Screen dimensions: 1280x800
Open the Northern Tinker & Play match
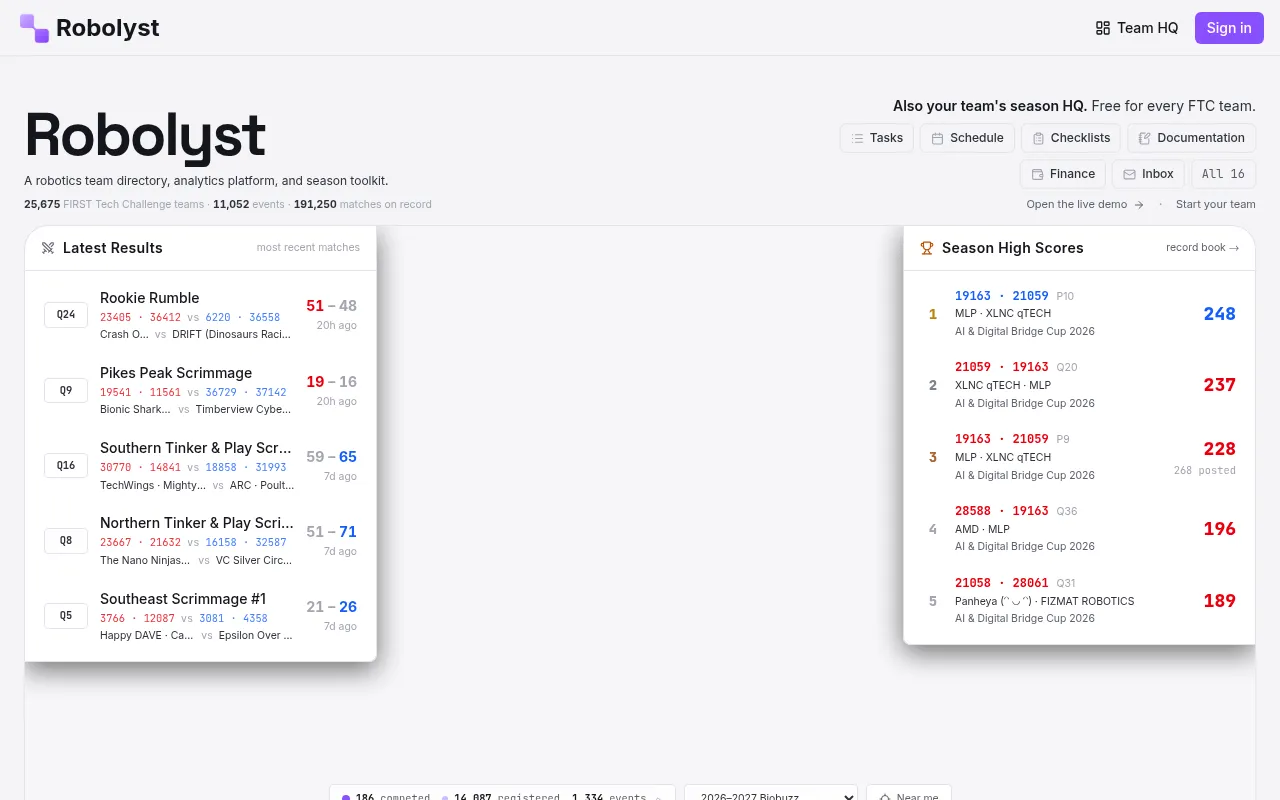pyautogui.click(x=200, y=540)
